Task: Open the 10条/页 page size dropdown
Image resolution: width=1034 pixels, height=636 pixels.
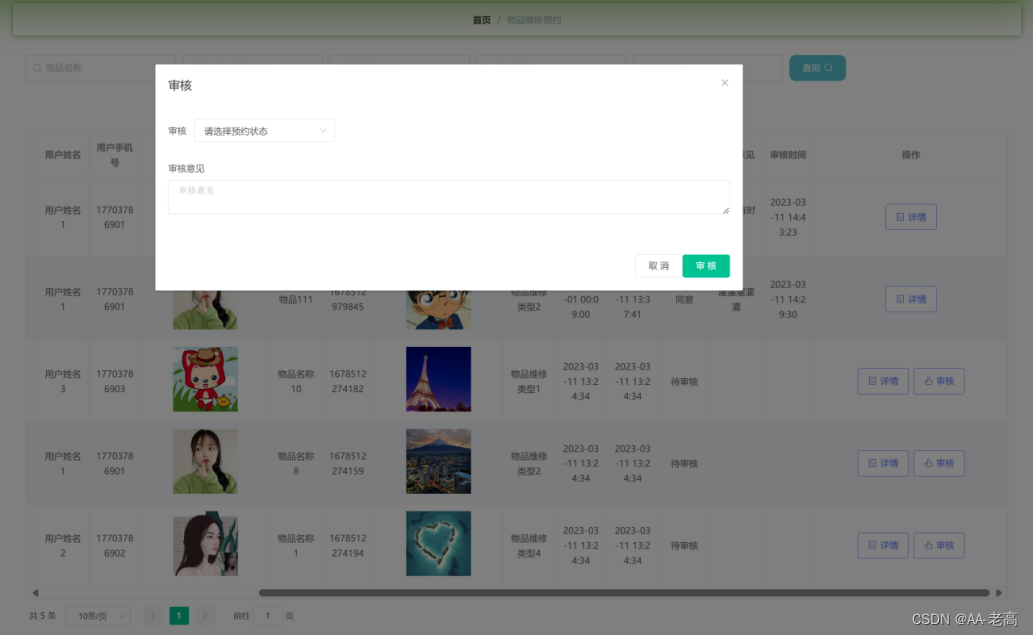Action: coord(99,616)
